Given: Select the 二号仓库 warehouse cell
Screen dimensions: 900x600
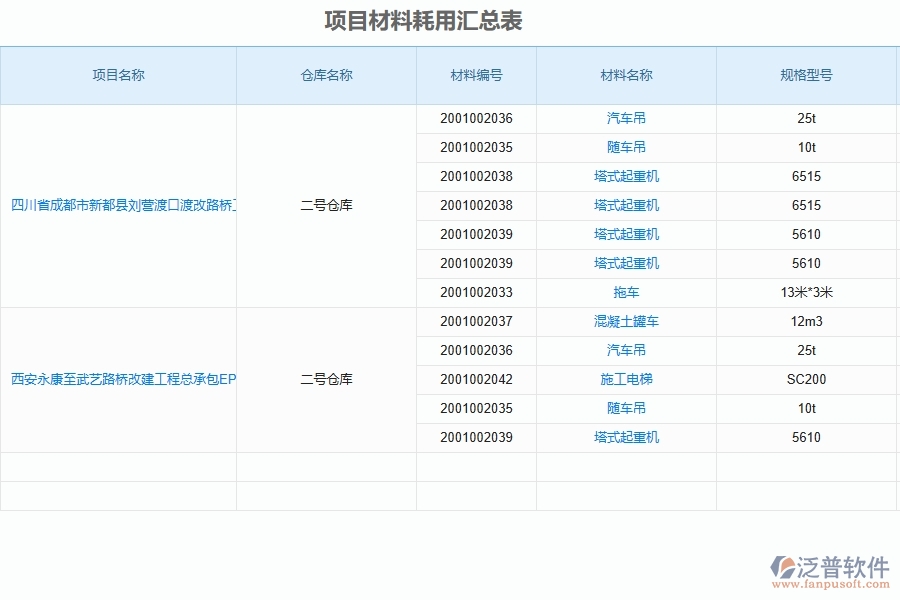Looking at the screenshot, I should (326, 205).
